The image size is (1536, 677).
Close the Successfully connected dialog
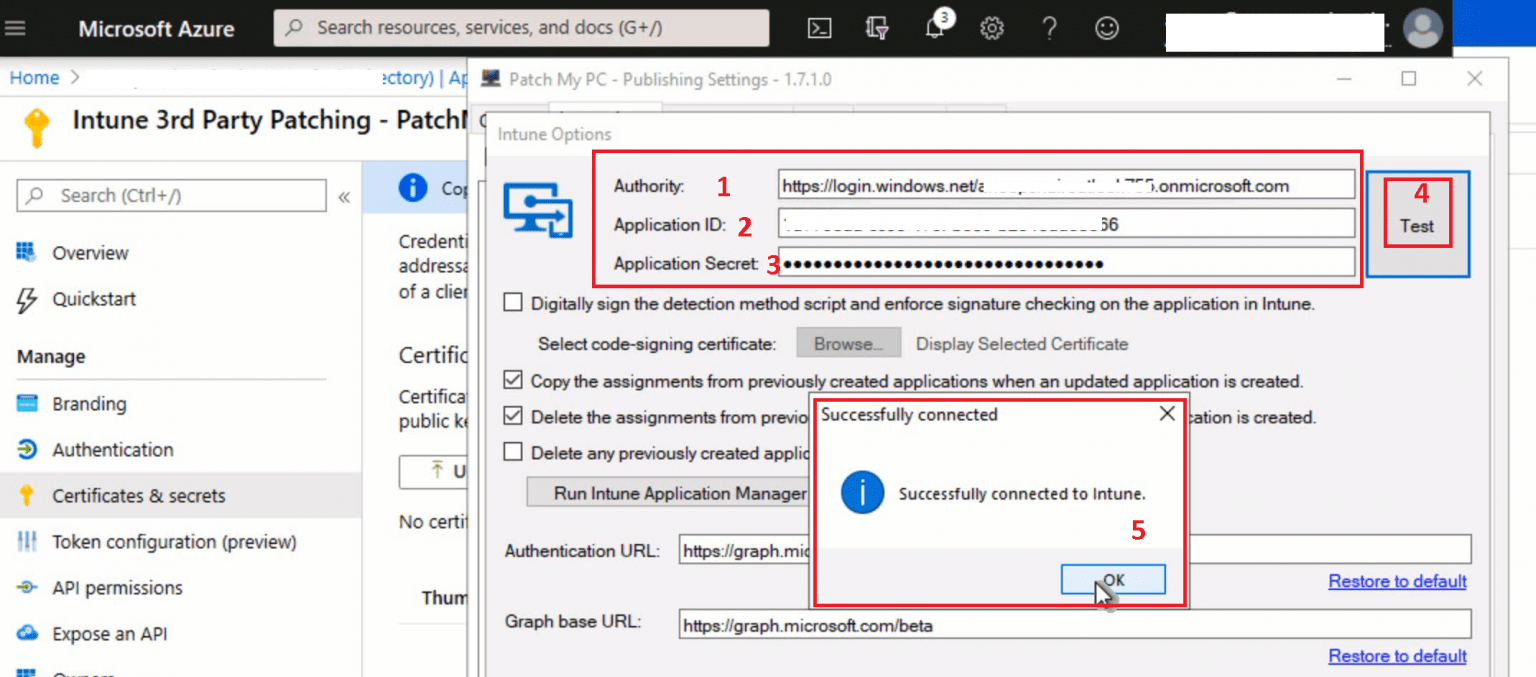(1166, 414)
